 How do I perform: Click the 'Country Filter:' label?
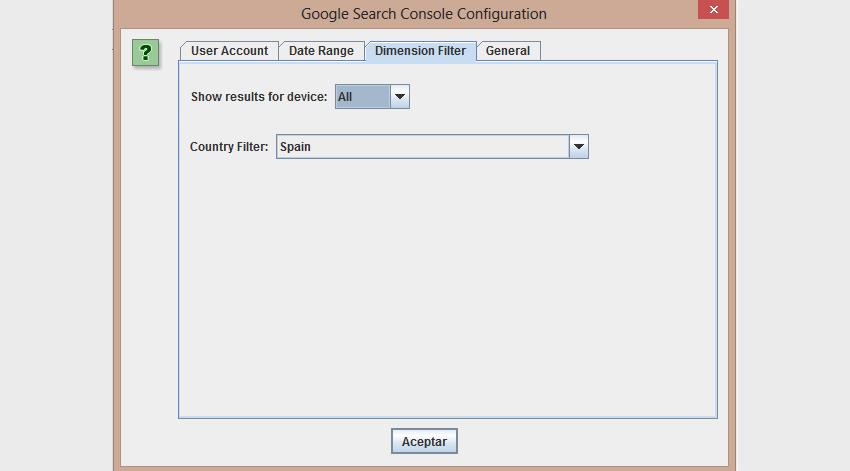229,147
